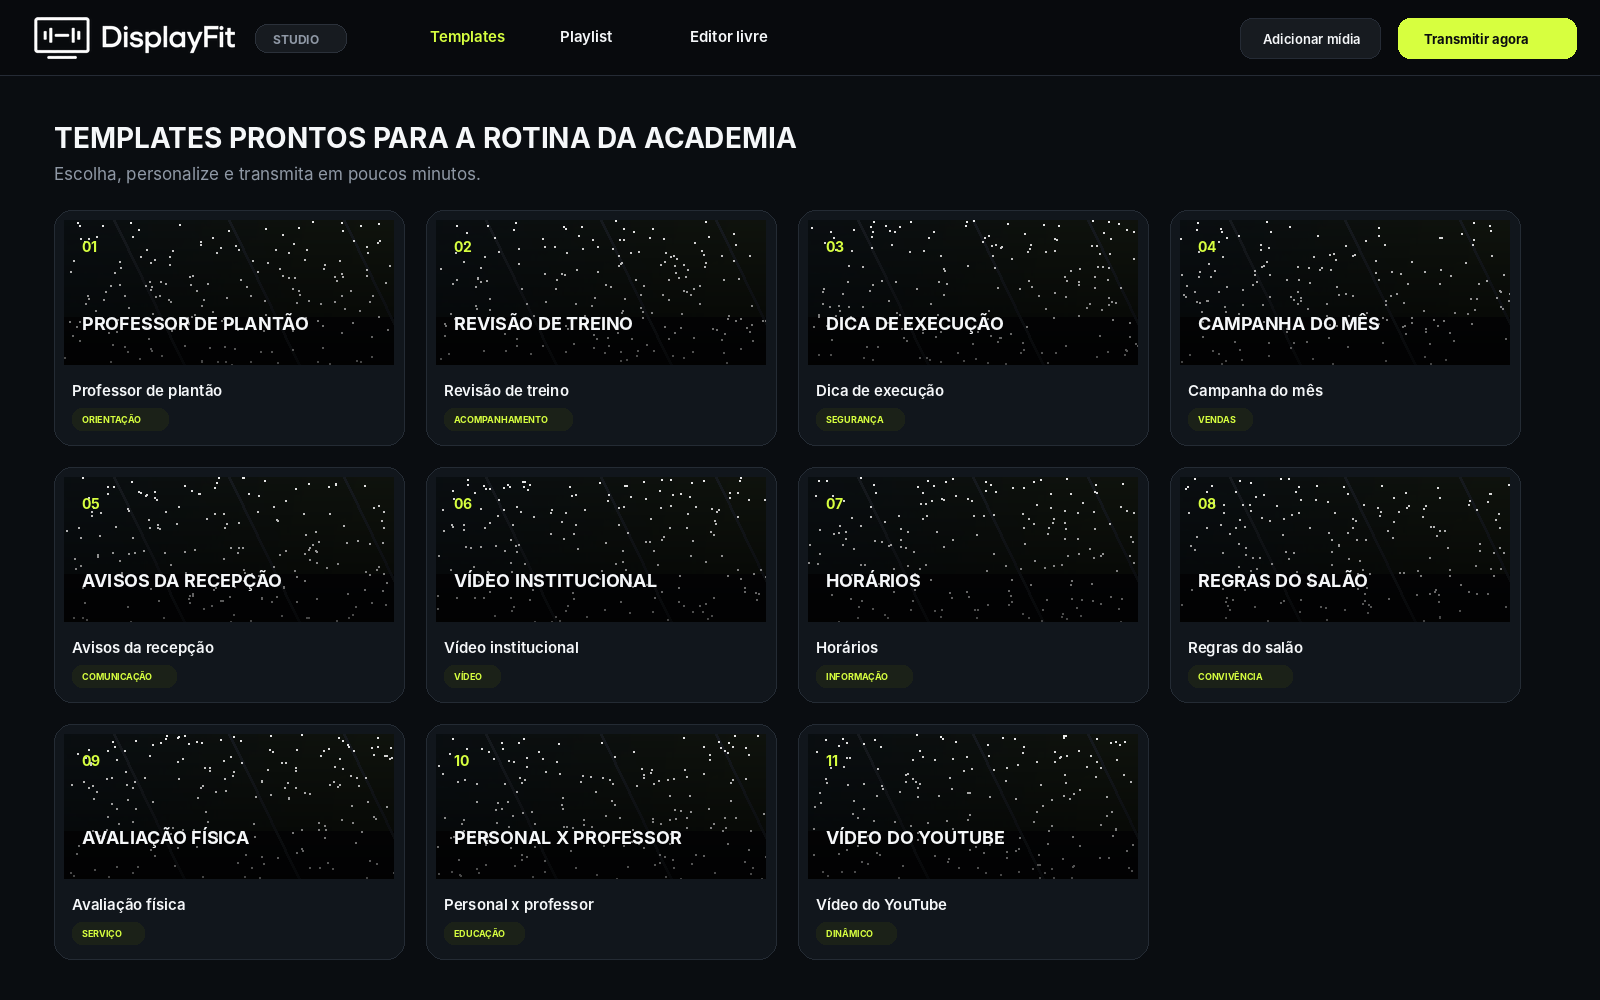The height and width of the screenshot is (1000, 1600).
Task: Open the Templates tab
Action: pyautogui.click(x=467, y=37)
